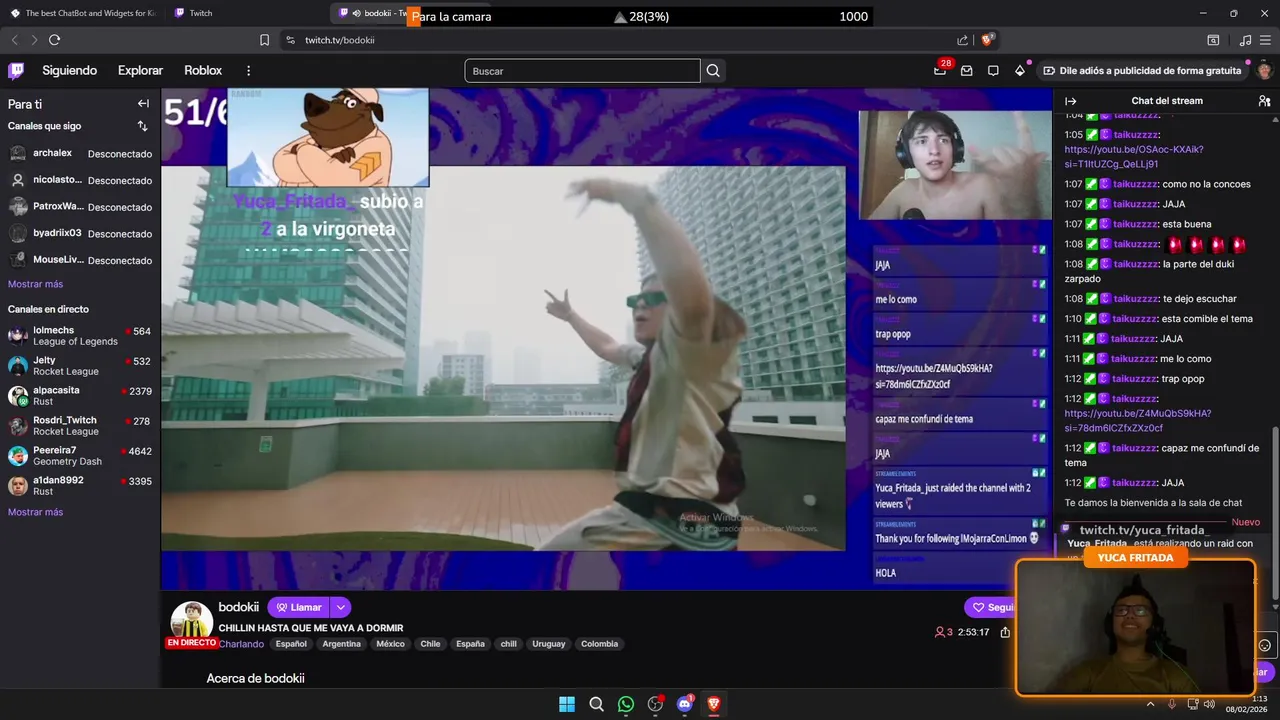Collapse the stream chat panel
Viewport: 1280px width, 720px height.
point(1070,101)
